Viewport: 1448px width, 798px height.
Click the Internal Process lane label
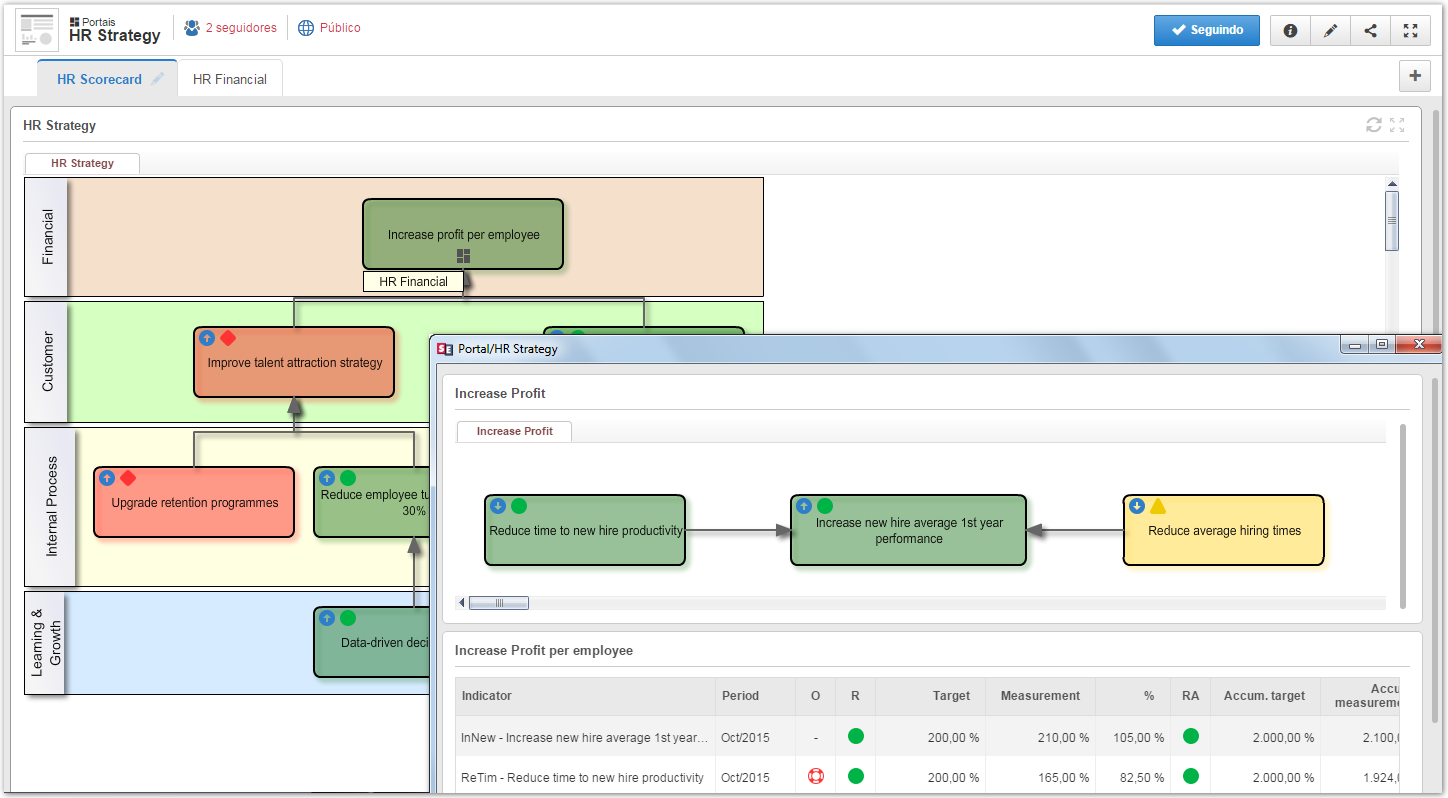pyautogui.click(x=50, y=507)
